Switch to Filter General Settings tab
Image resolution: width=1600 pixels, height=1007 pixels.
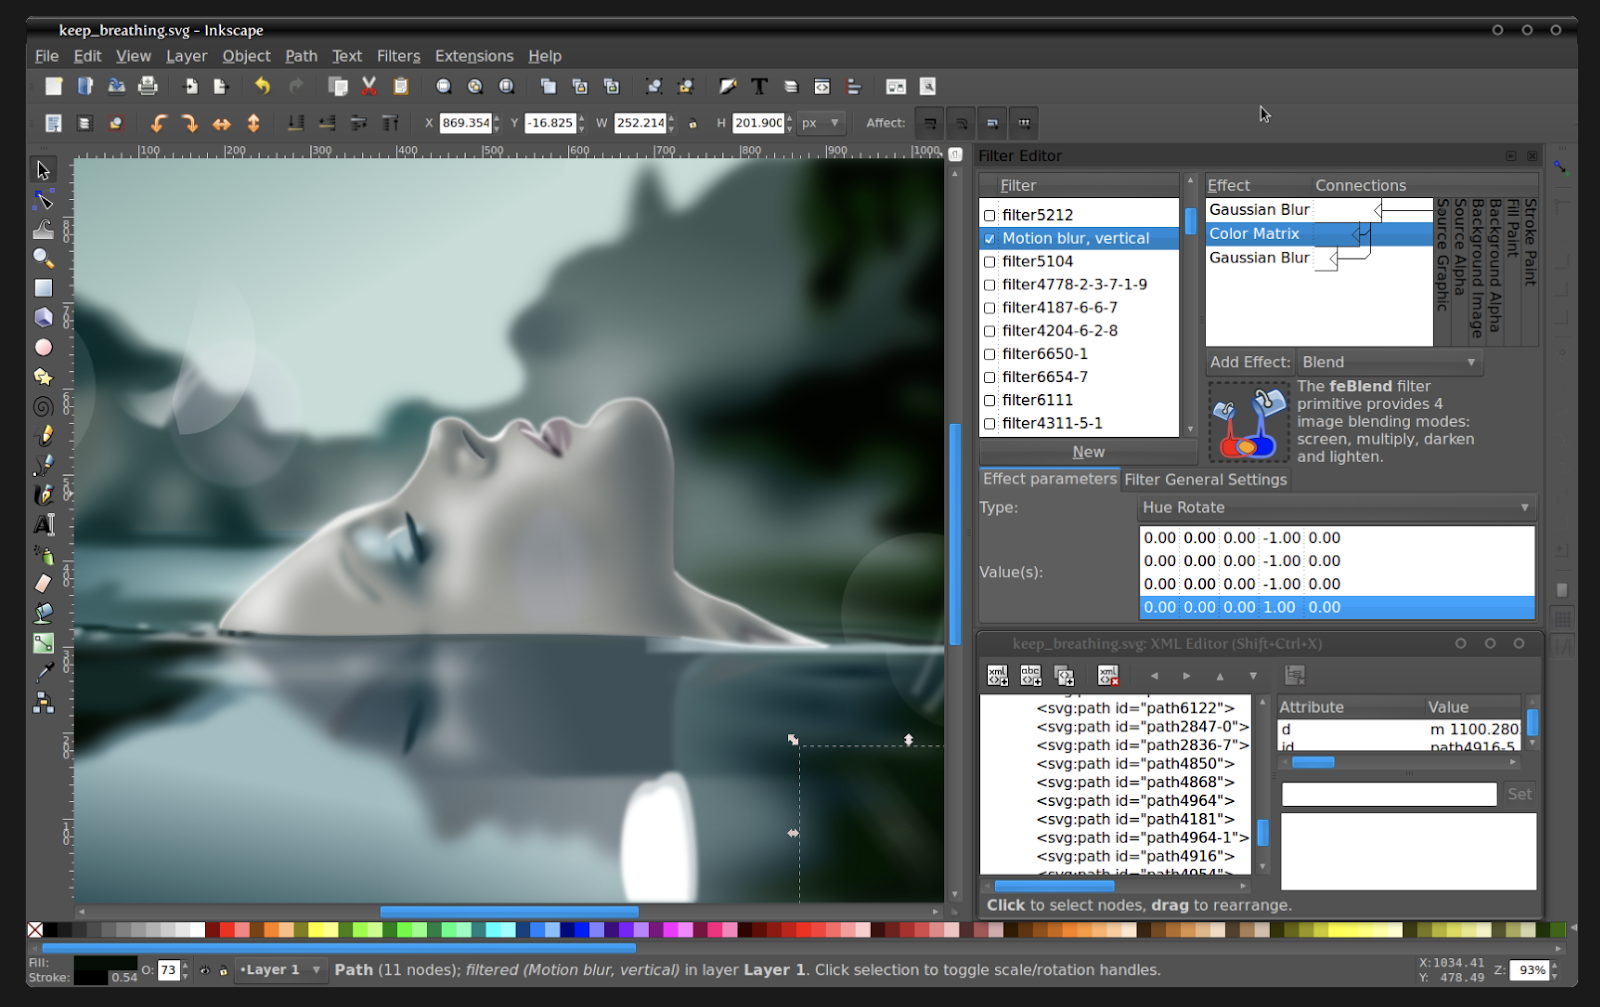pyautogui.click(x=1205, y=480)
